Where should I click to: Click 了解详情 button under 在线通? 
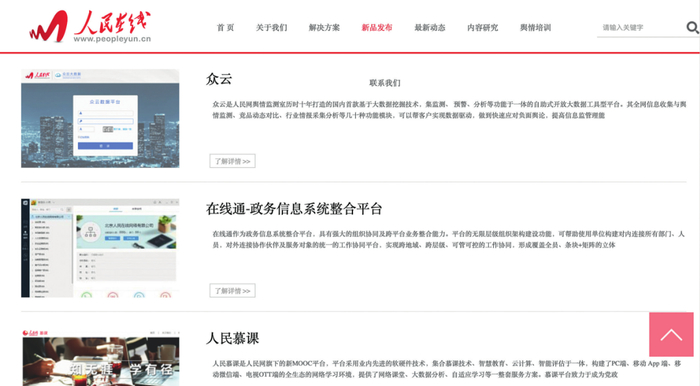tap(233, 291)
